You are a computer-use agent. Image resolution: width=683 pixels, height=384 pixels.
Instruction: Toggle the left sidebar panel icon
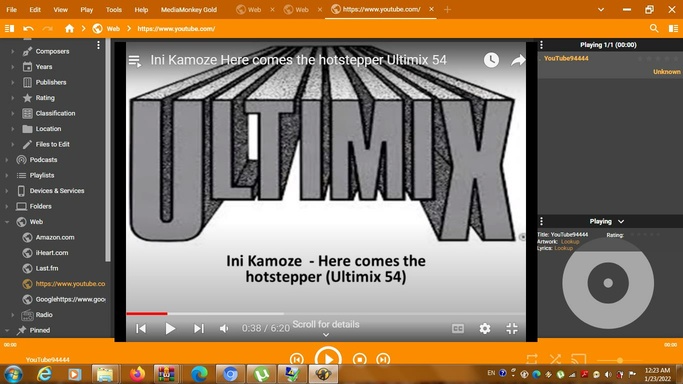point(10,29)
